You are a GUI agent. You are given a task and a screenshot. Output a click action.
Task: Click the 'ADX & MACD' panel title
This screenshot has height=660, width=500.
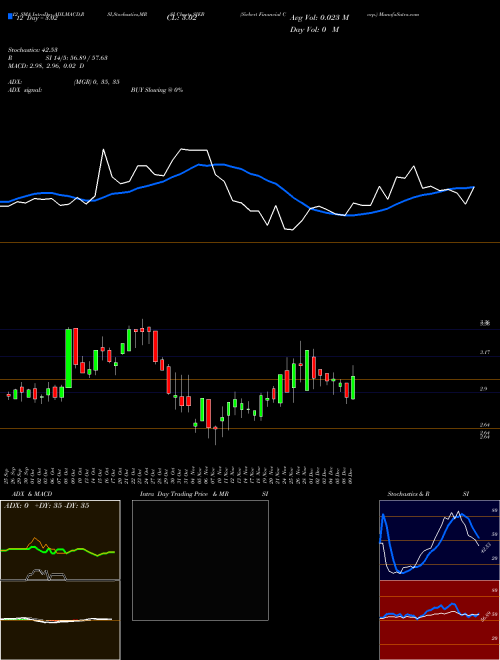coord(32,494)
